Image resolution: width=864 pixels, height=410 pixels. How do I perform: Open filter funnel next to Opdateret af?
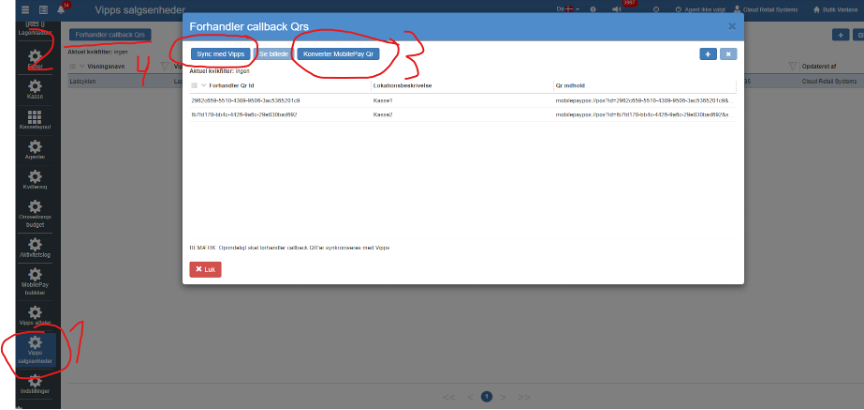pyautogui.click(x=792, y=66)
